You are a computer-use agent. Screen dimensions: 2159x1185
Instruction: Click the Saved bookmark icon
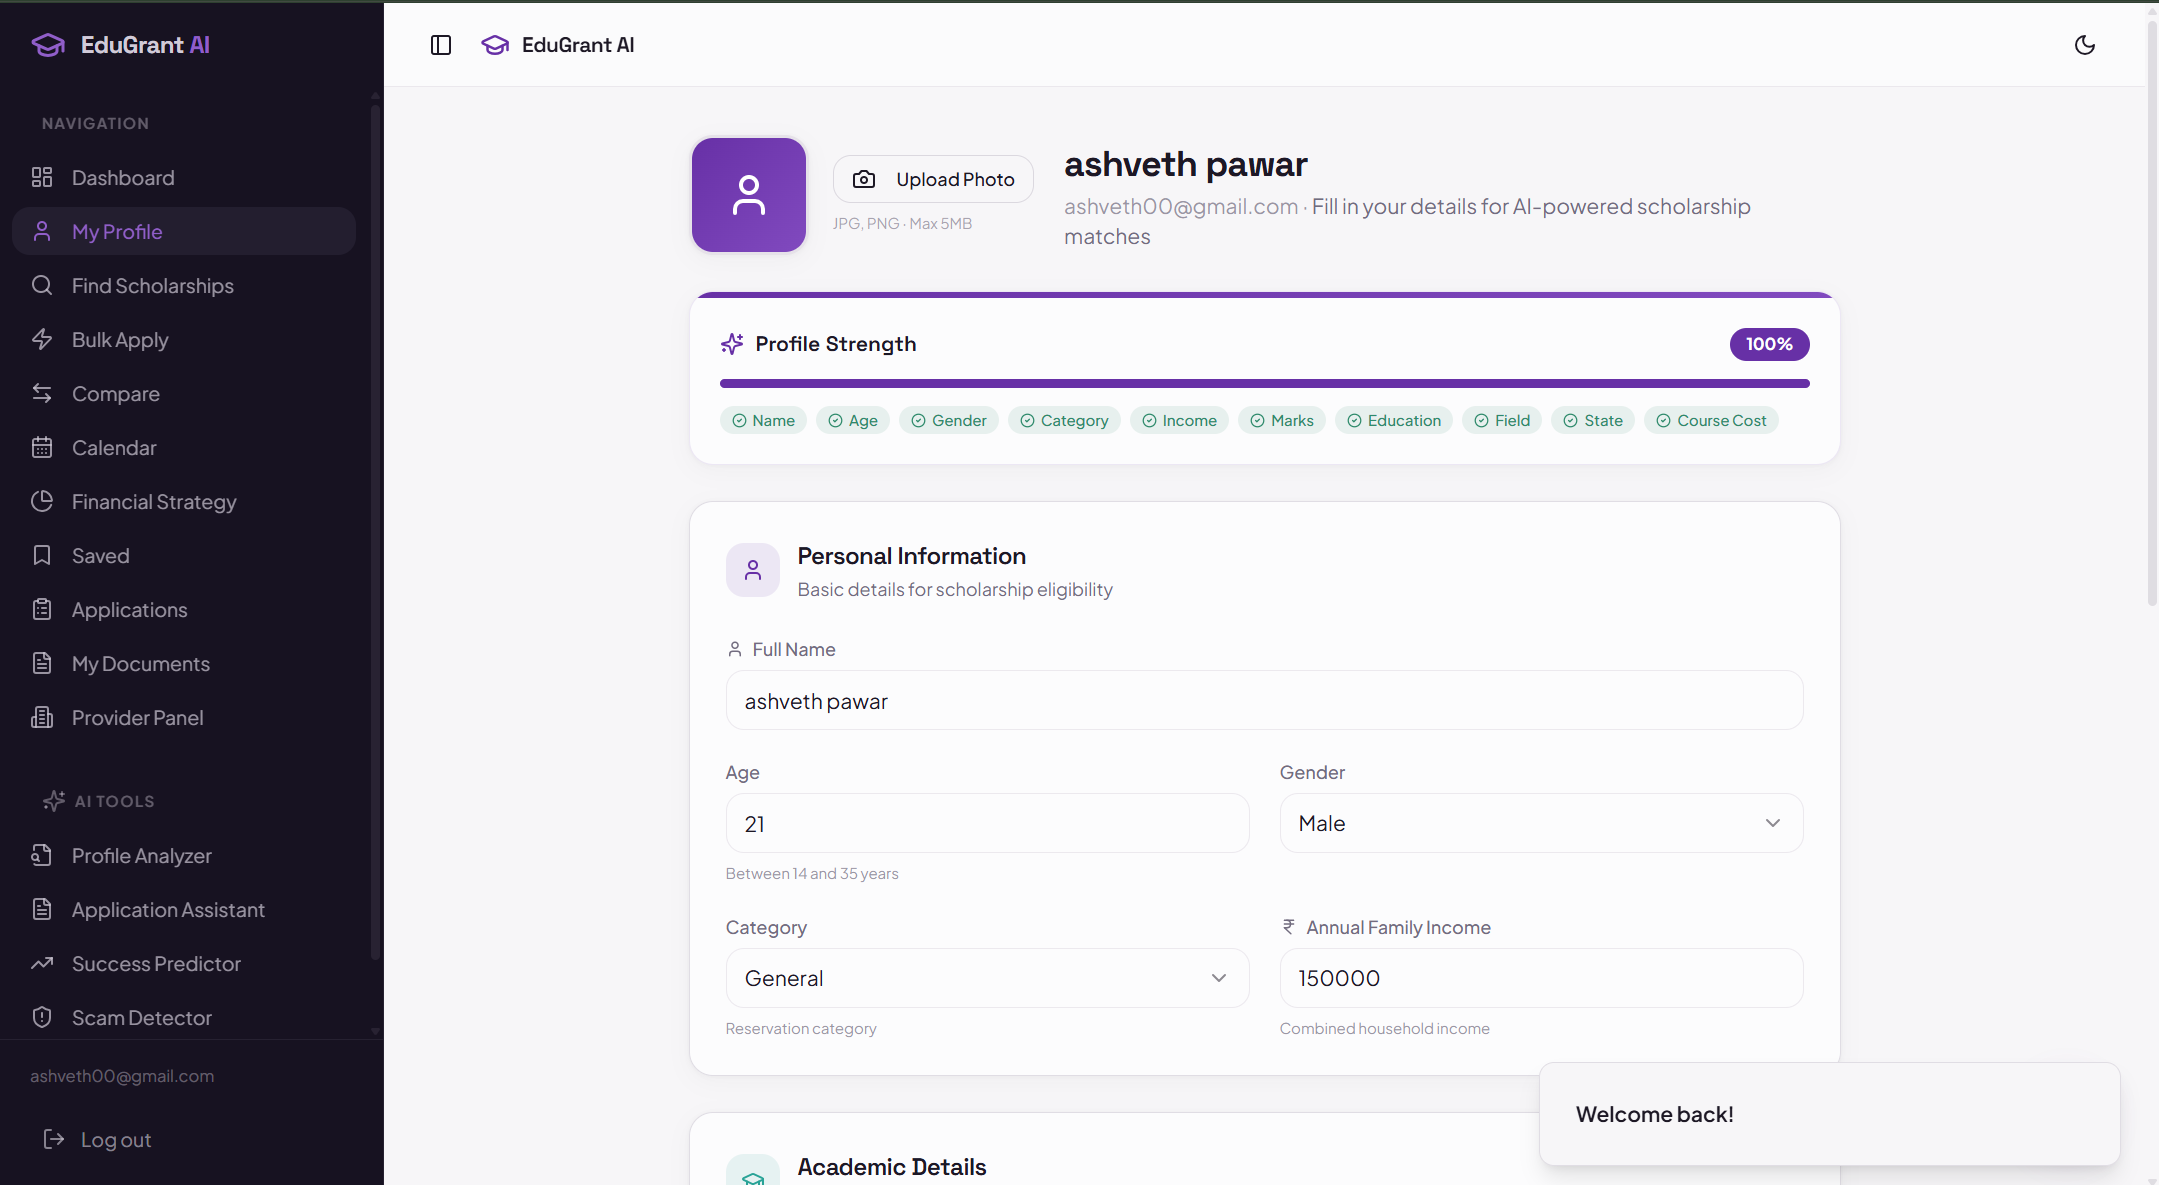click(x=42, y=555)
